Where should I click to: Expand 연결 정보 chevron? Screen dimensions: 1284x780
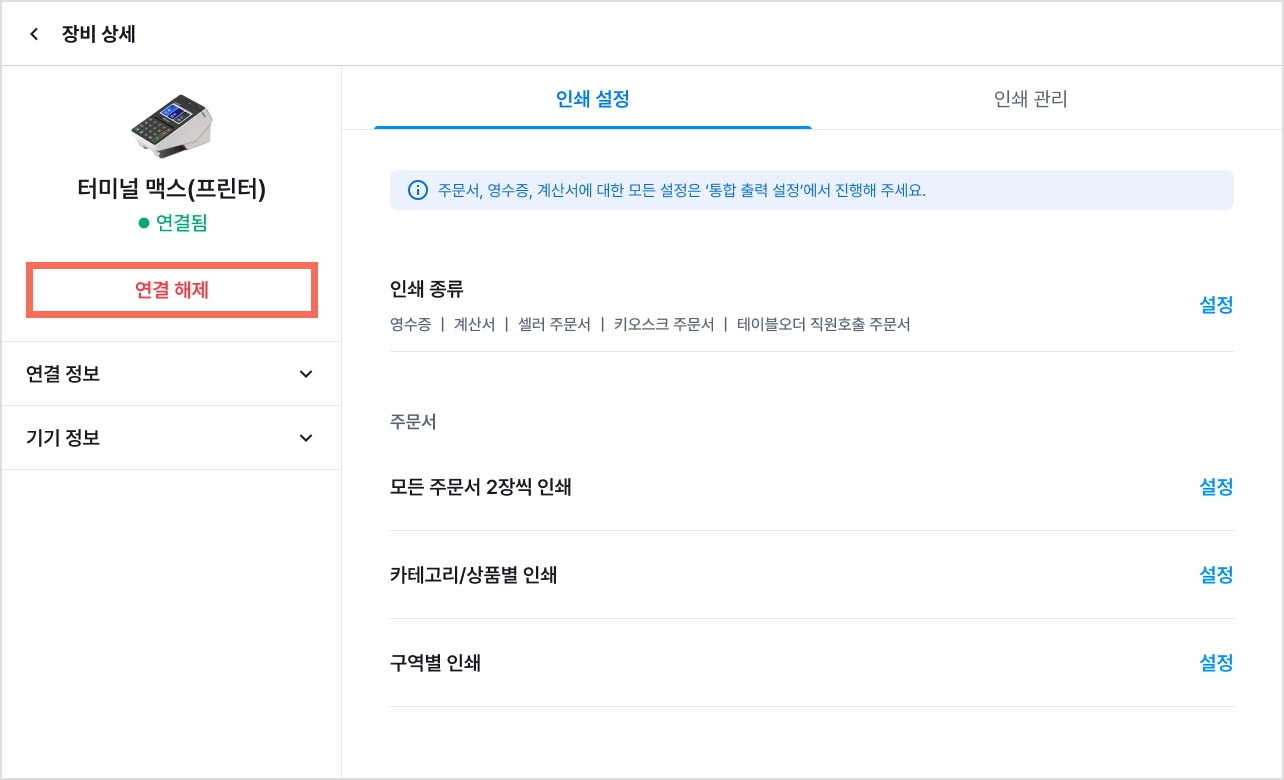[306, 374]
